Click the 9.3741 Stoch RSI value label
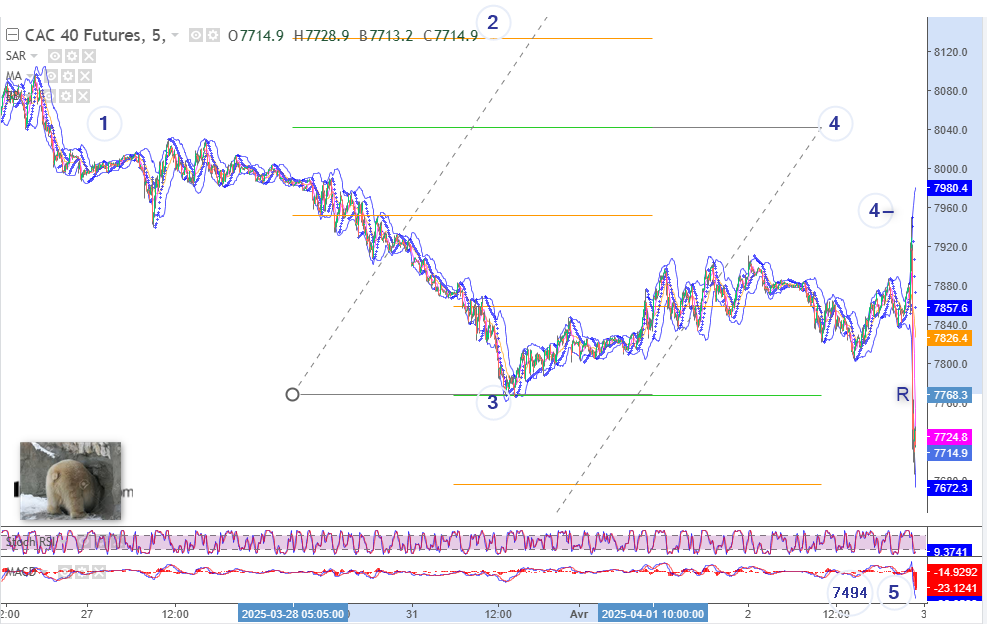The image size is (987, 624). click(950, 552)
